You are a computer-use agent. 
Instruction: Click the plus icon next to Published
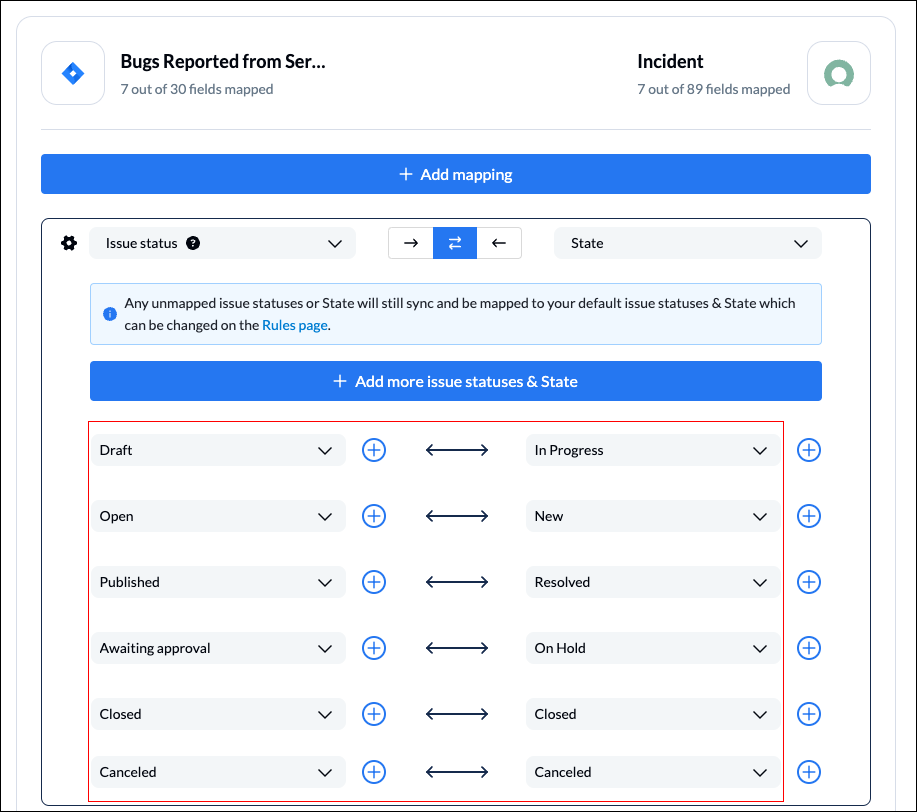tap(374, 582)
